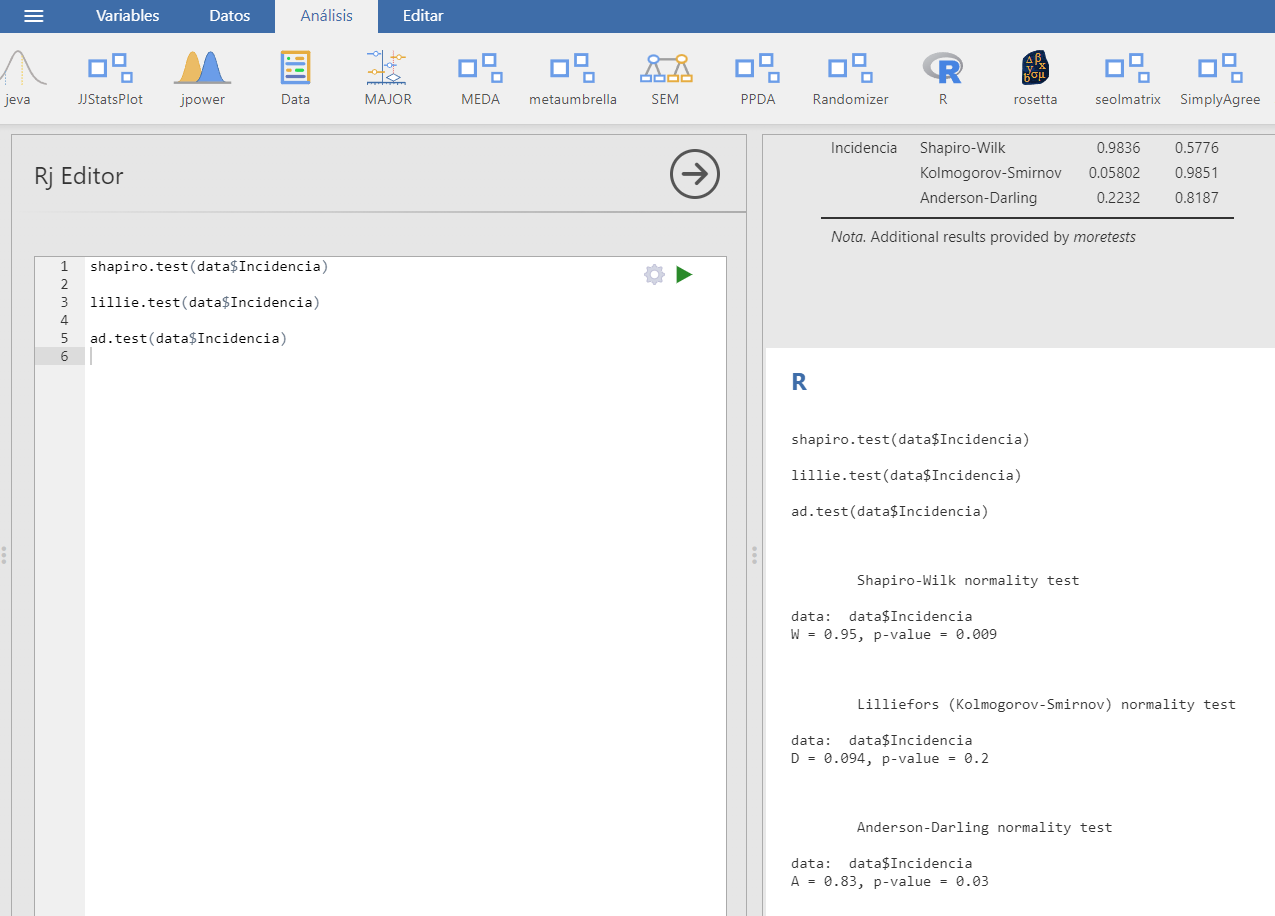Viewport: 1275px width, 916px height.
Task: Run the R code with green play button
Action: click(x=684, y=275)
